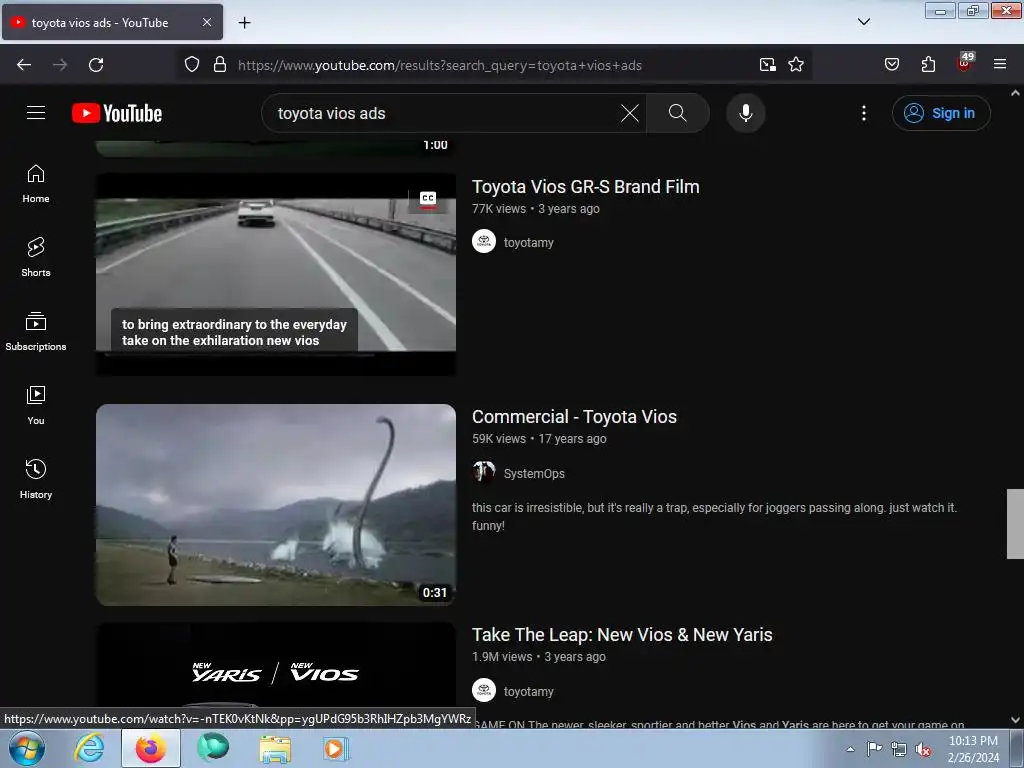The height and width of the screenshot is (768, 1024).
Task: Clear the search box with the X icon
Action: pos(630,113)
